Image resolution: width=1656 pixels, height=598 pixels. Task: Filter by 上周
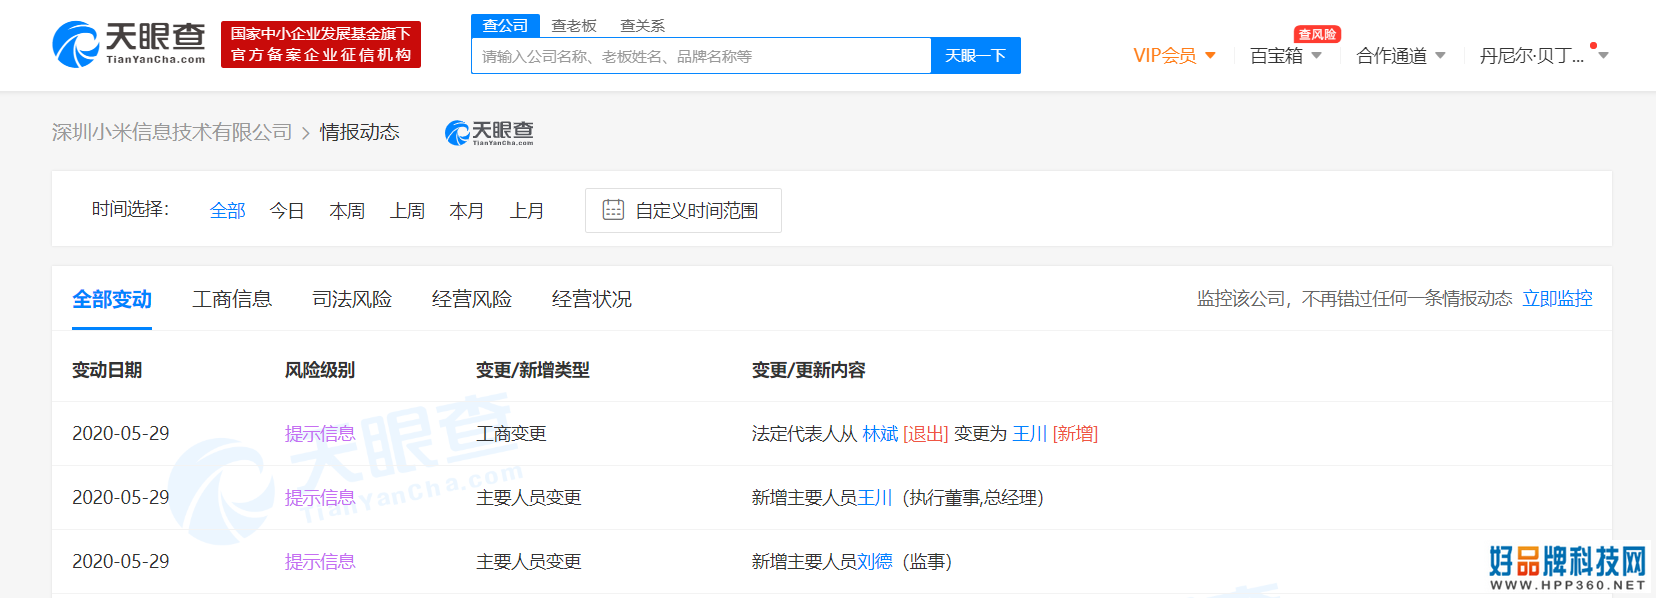[x=407, y=211]
